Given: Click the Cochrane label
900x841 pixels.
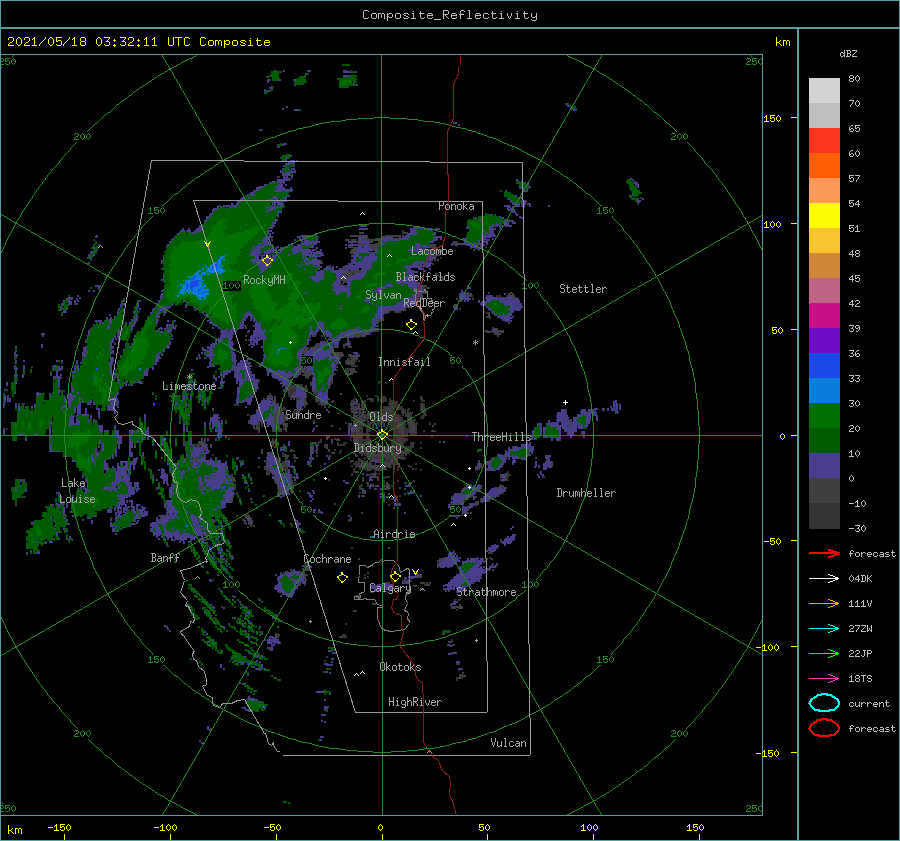Looking at the screenshot, I should tap(327, 559).
